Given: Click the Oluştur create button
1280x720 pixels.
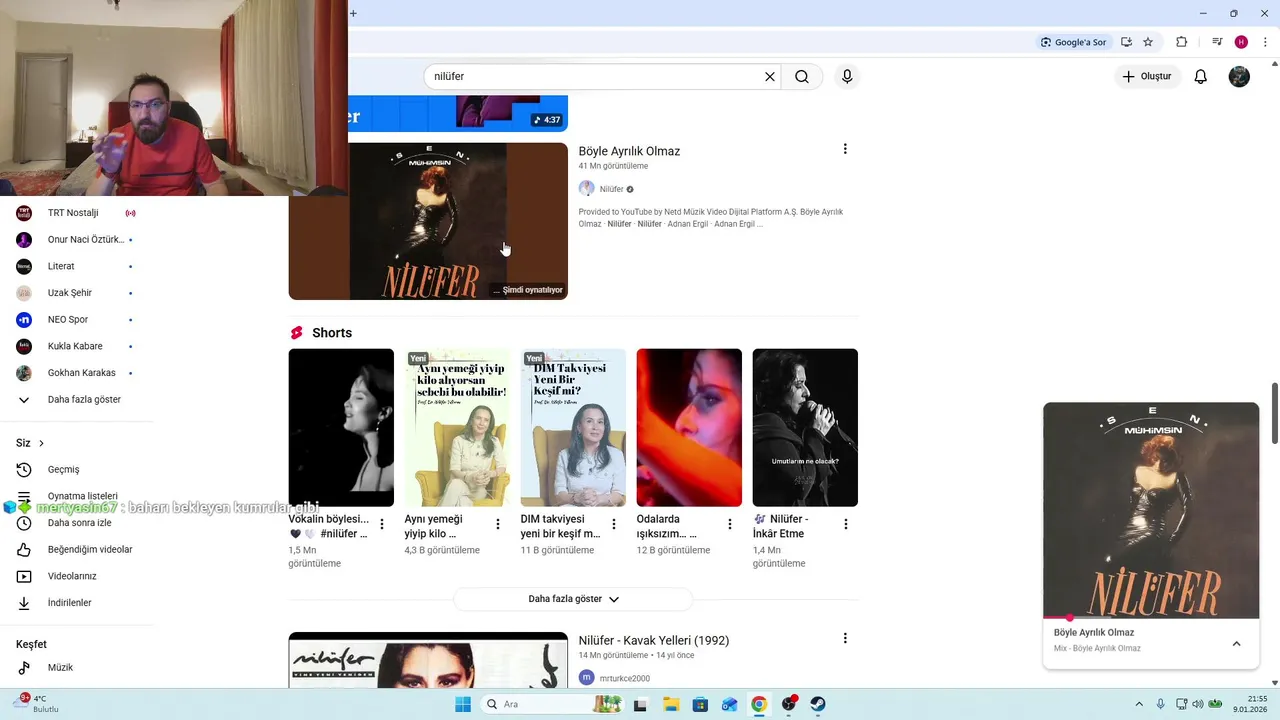Looking at the screenshot, I should pyautogui.click(x=1147, y=77).
